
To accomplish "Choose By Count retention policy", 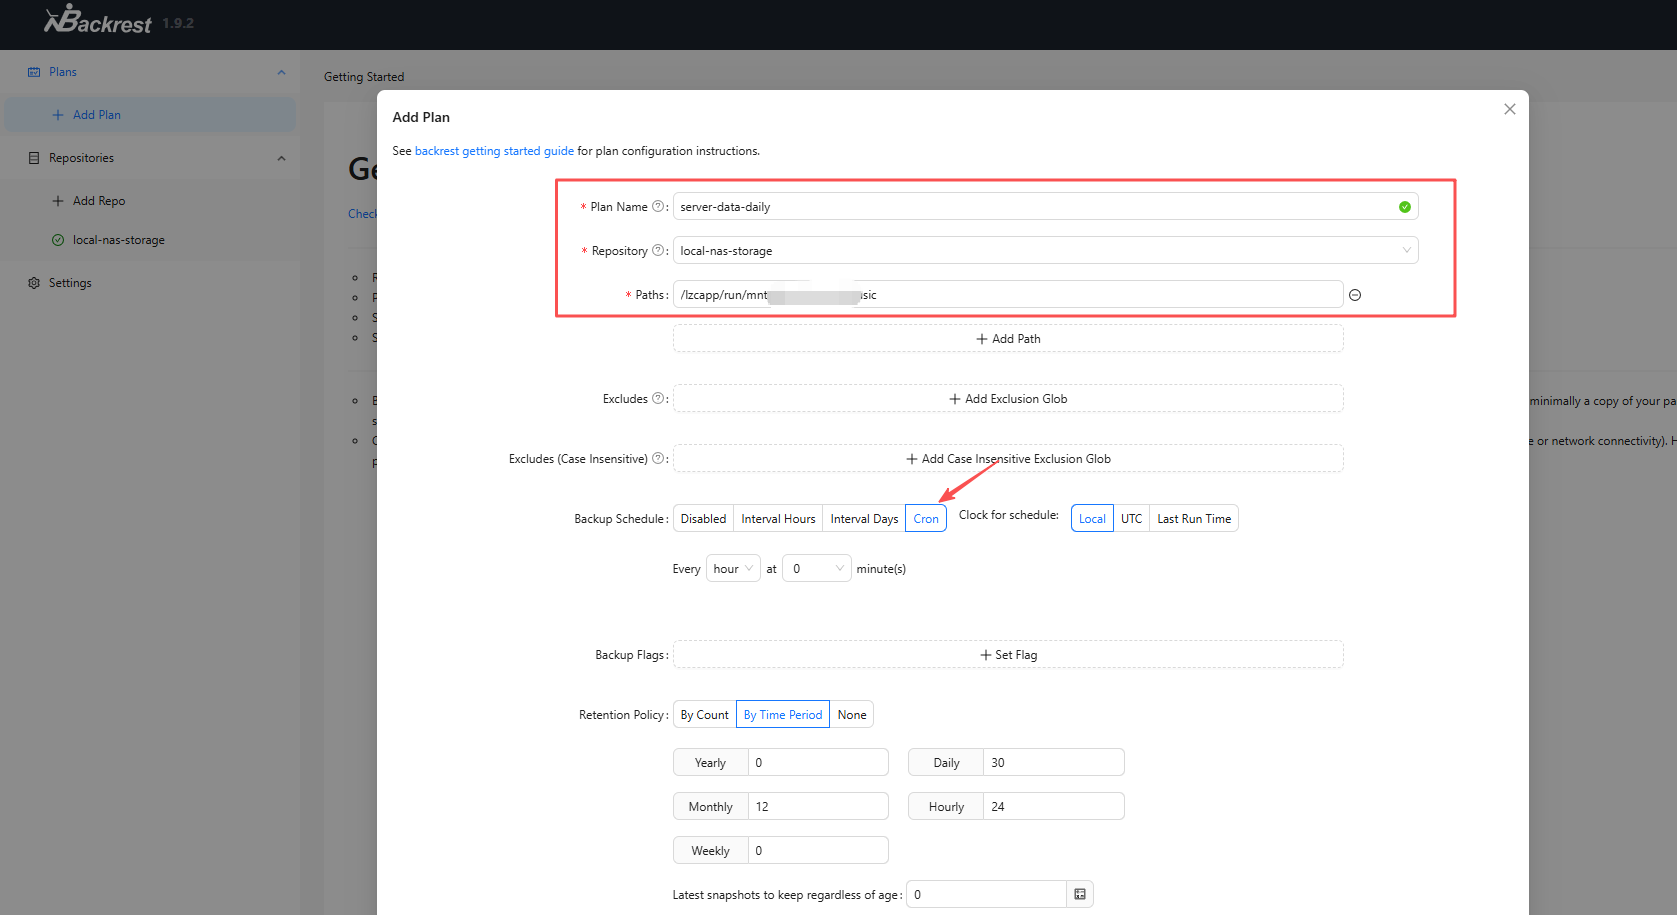I will tap(705, 715).
